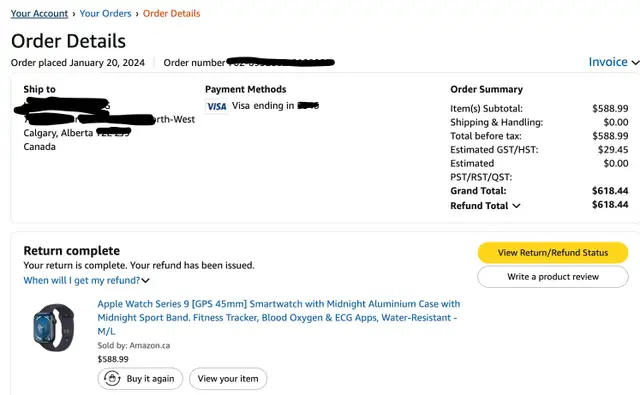This screenshot has width=640, height=395.
Task: Click the Order Details breadcrumb
Action: tap(171, 13)
